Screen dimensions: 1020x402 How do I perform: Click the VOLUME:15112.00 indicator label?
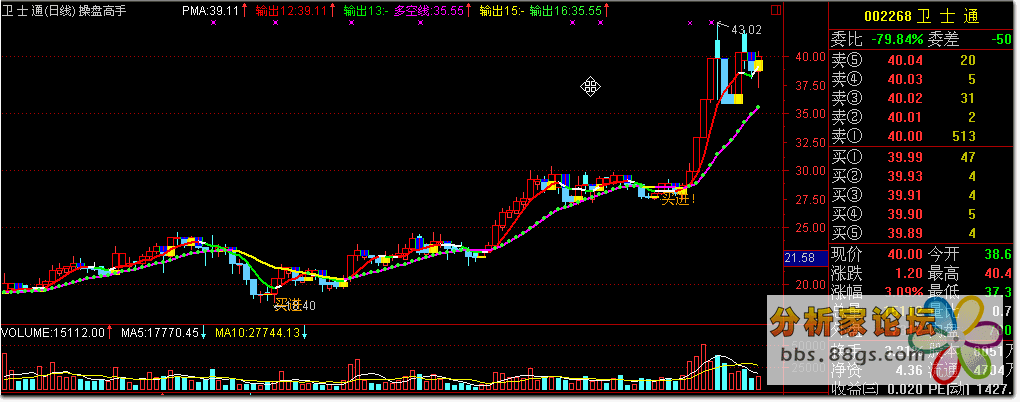tap(53, 333)
